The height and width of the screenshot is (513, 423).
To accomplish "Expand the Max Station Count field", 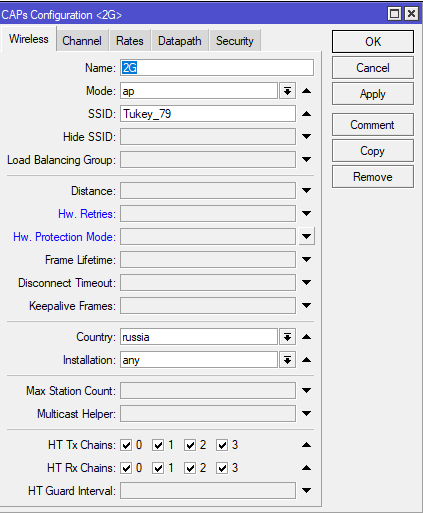I will tap(306, 390).
